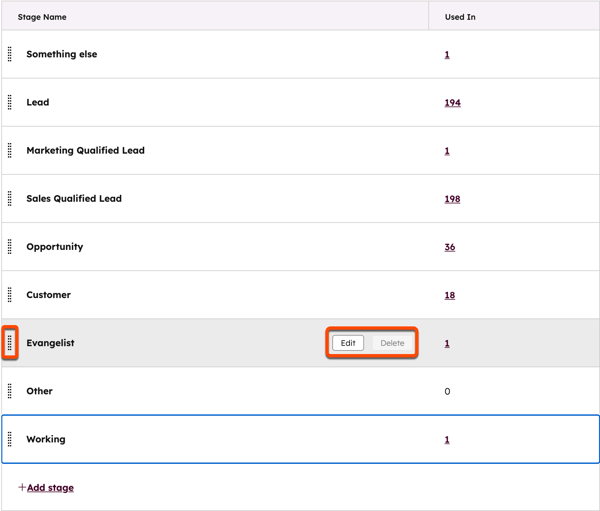Click the Evangelist drag handle icon
600x511 pixels.
coord(10,343)
